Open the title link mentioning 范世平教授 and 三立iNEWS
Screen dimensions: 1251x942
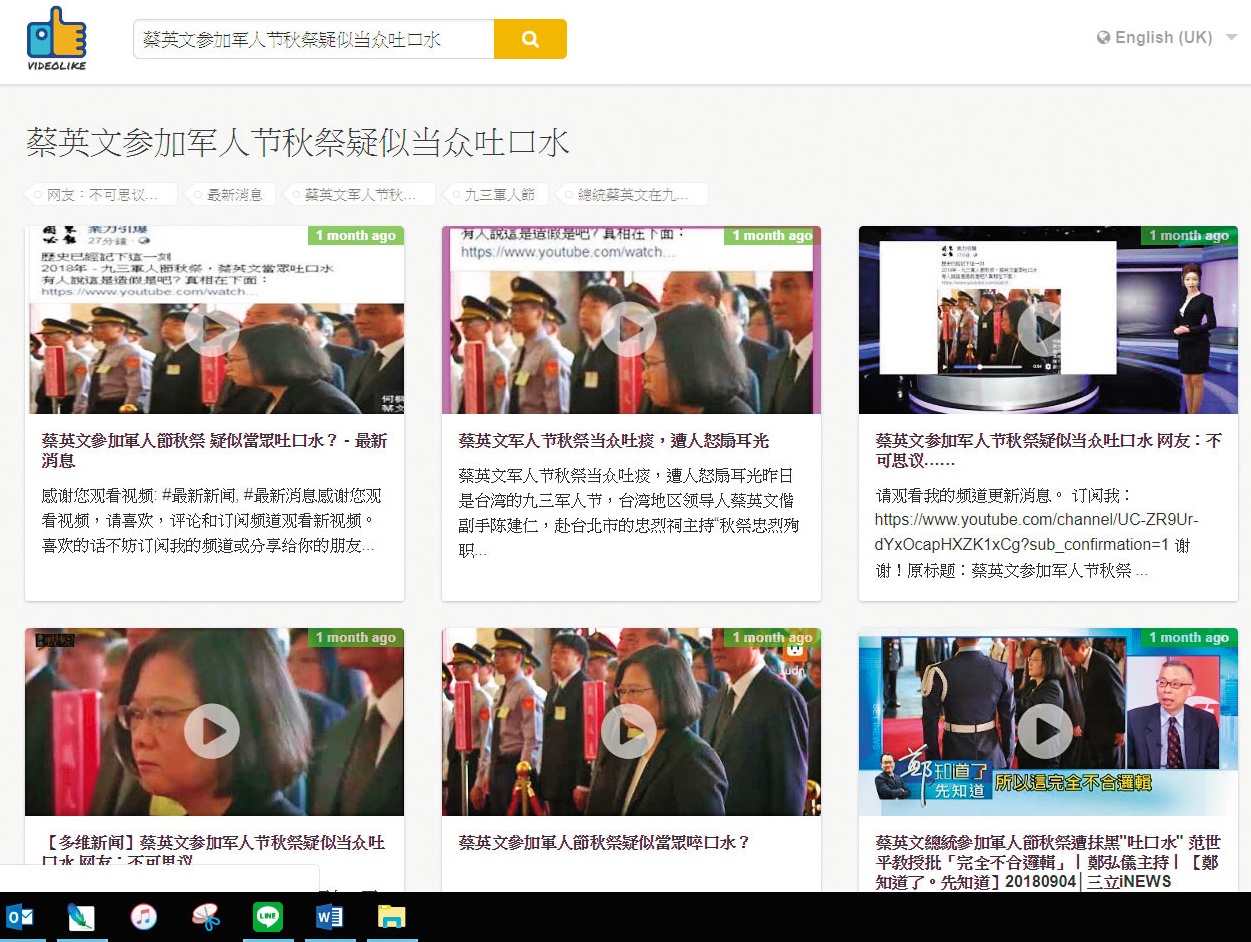click(x=1046, y=862)
